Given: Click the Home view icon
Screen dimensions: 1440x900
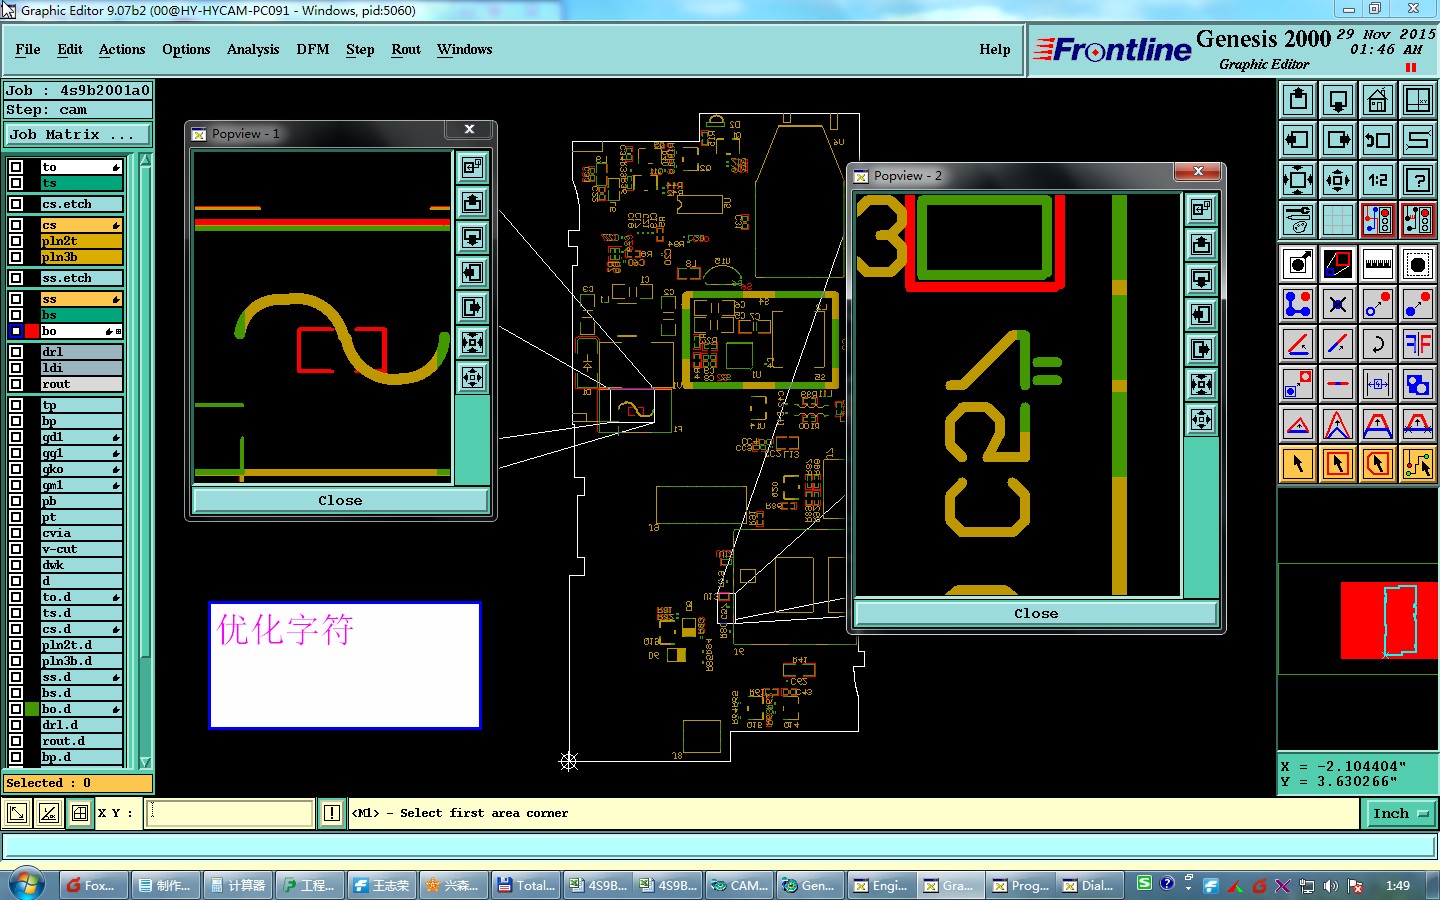Looking at the screenshot, I should [x=1378, y=100].
